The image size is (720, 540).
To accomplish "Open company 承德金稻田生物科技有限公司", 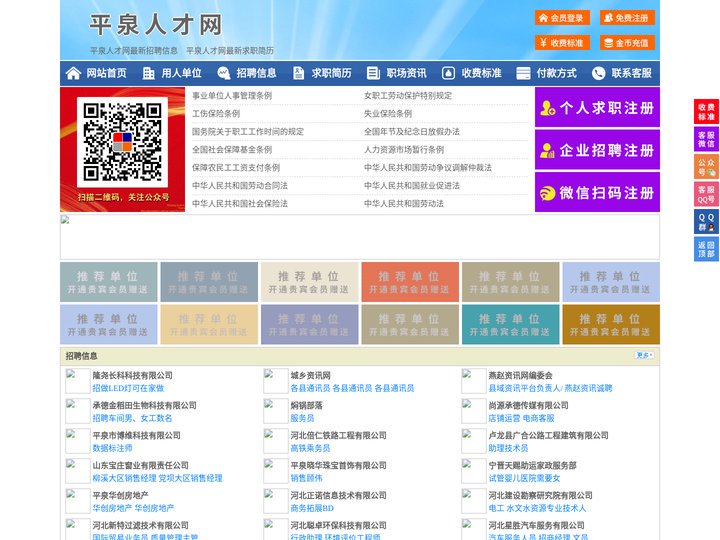I will click(144, 405).
